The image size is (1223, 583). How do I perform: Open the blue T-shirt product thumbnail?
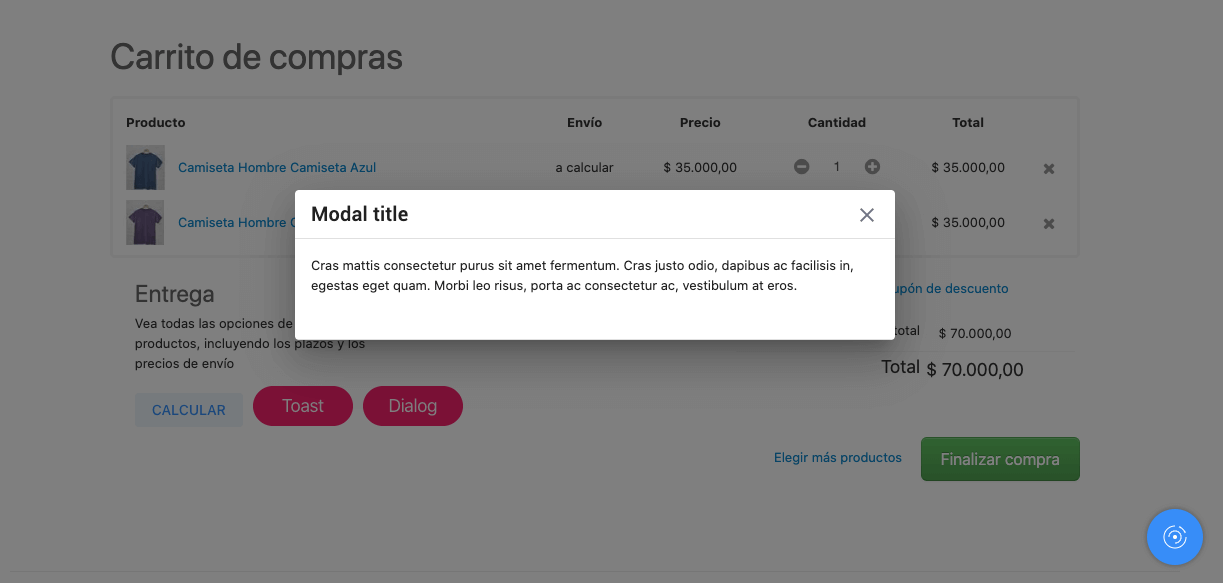[x=145, y=168]
